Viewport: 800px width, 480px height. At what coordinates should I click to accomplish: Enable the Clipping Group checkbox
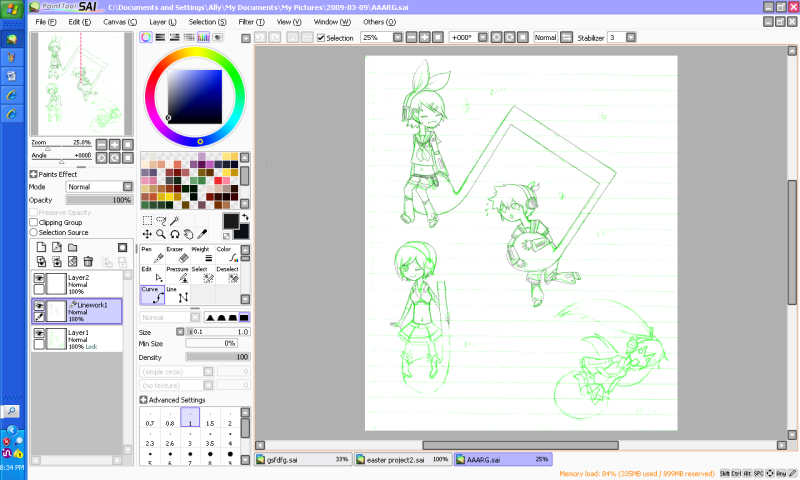tap(34, 222)
